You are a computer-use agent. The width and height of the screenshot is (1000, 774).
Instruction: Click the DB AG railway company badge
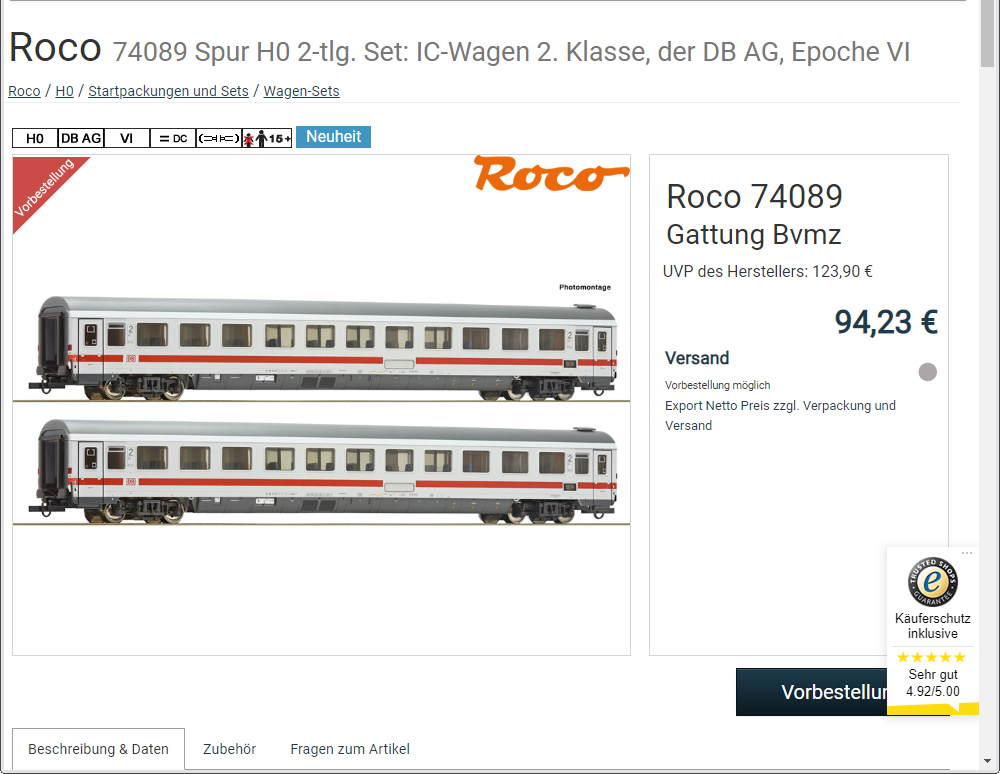coord(80,138)
